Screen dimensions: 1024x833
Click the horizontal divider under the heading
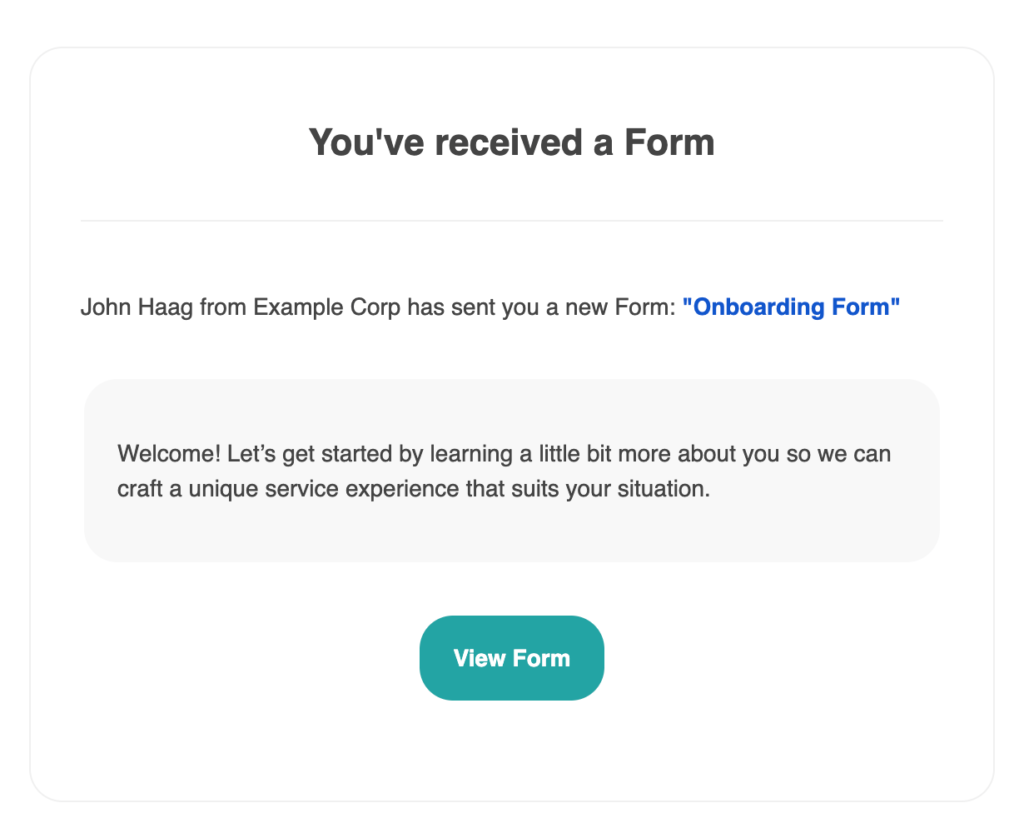point(511,221)
